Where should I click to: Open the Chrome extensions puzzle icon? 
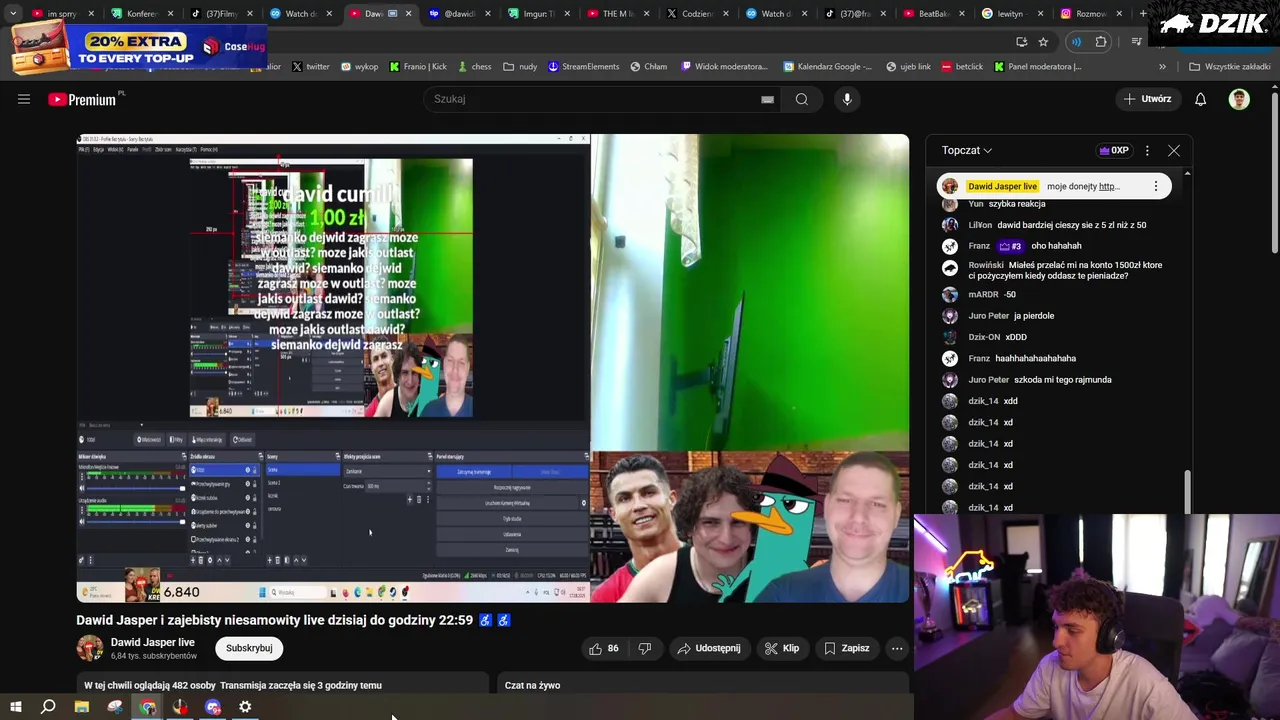pyautogui.click(x=1101, y=42)
